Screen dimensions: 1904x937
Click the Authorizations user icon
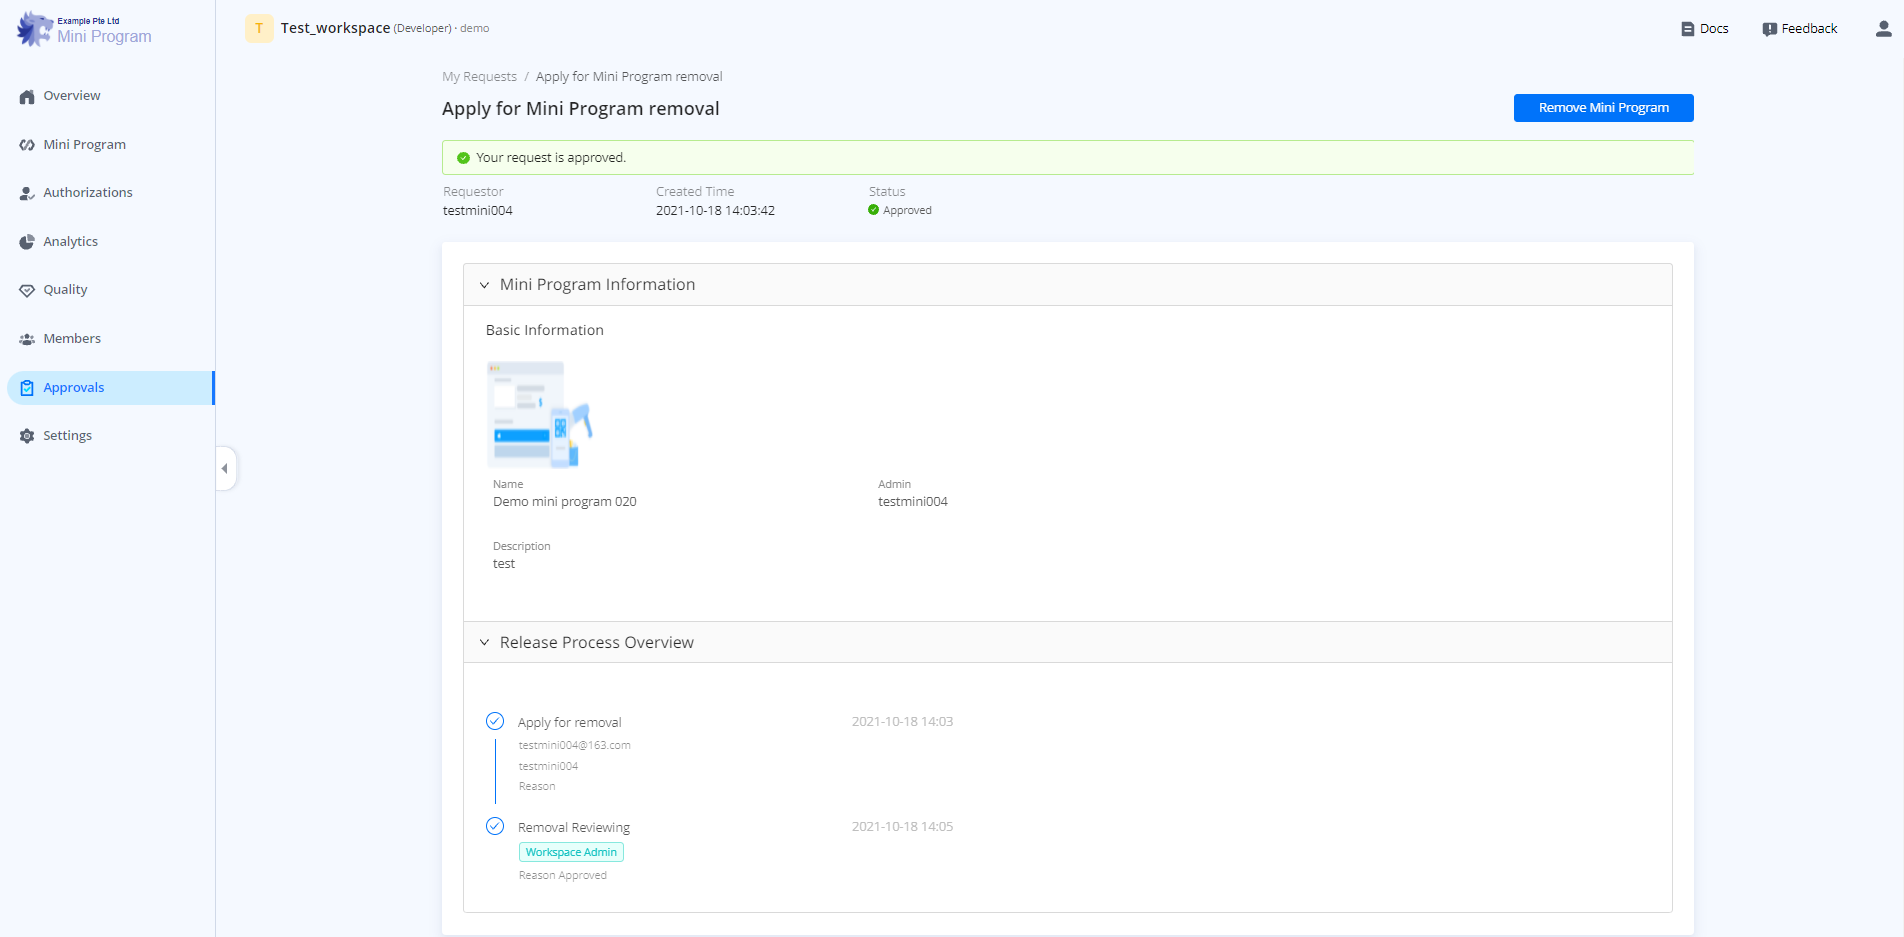27,193
